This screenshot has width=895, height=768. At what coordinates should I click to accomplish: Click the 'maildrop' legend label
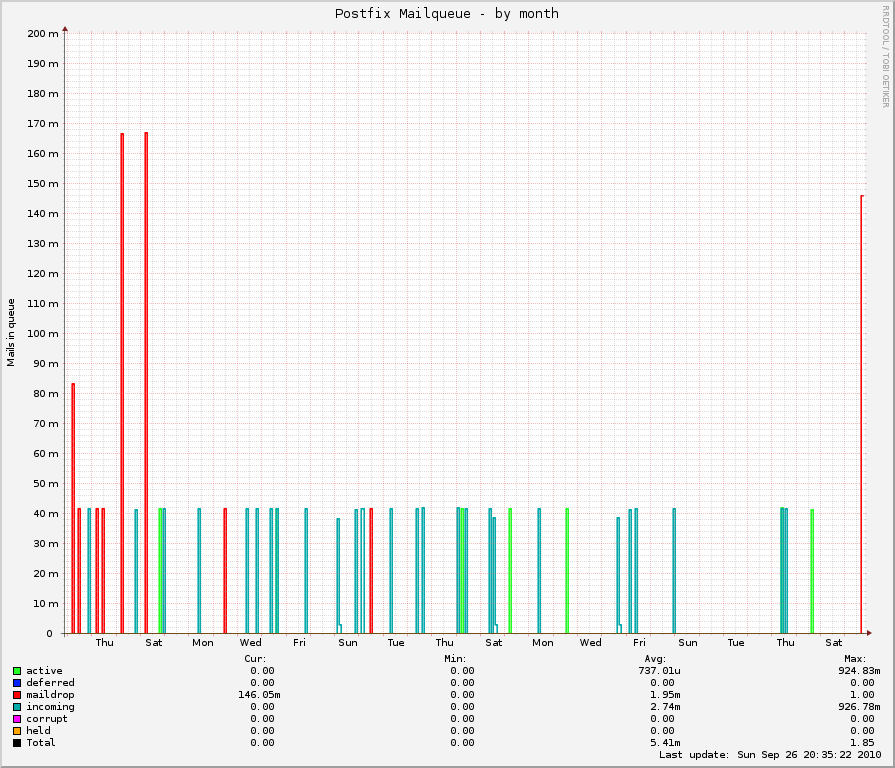(50, 695)
